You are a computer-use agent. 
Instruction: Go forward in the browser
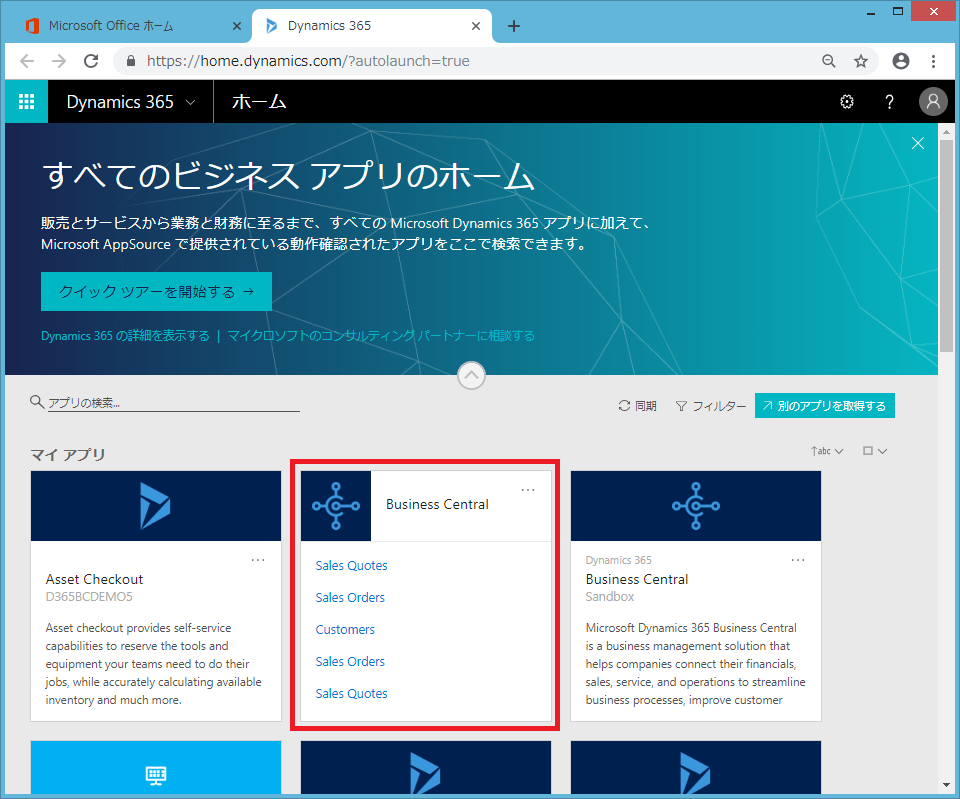click(59, 61)
